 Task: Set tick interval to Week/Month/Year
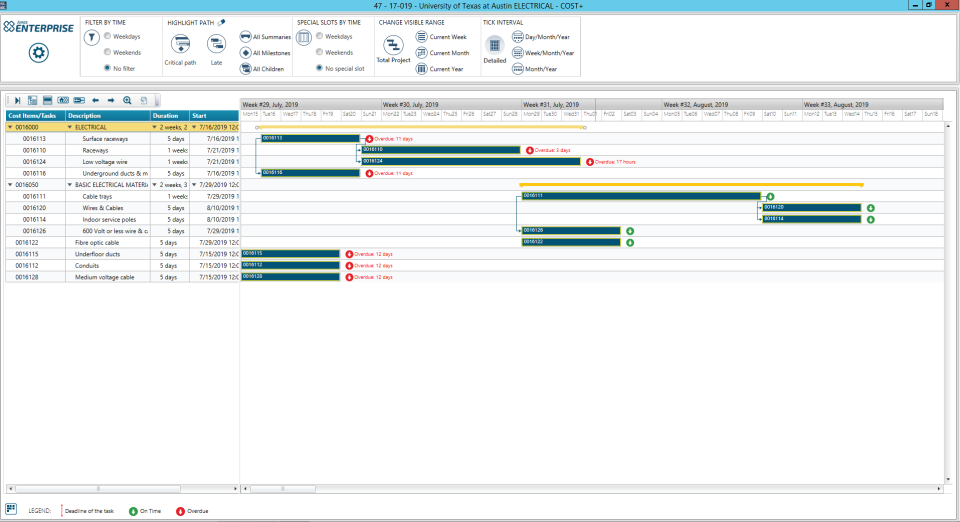543,53
